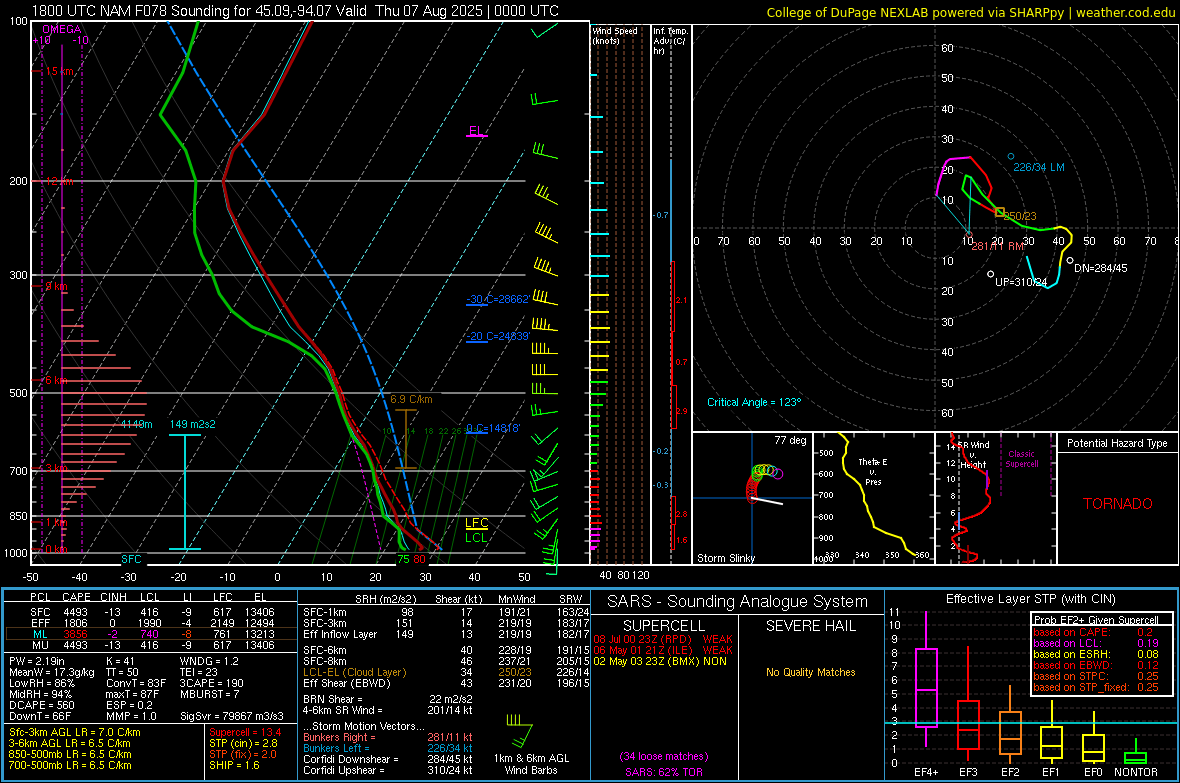The width and height of the screenshot is (1180, 783).
Task: Click the '77 deg' slinky angle value
Action: [x=790, y=440]
